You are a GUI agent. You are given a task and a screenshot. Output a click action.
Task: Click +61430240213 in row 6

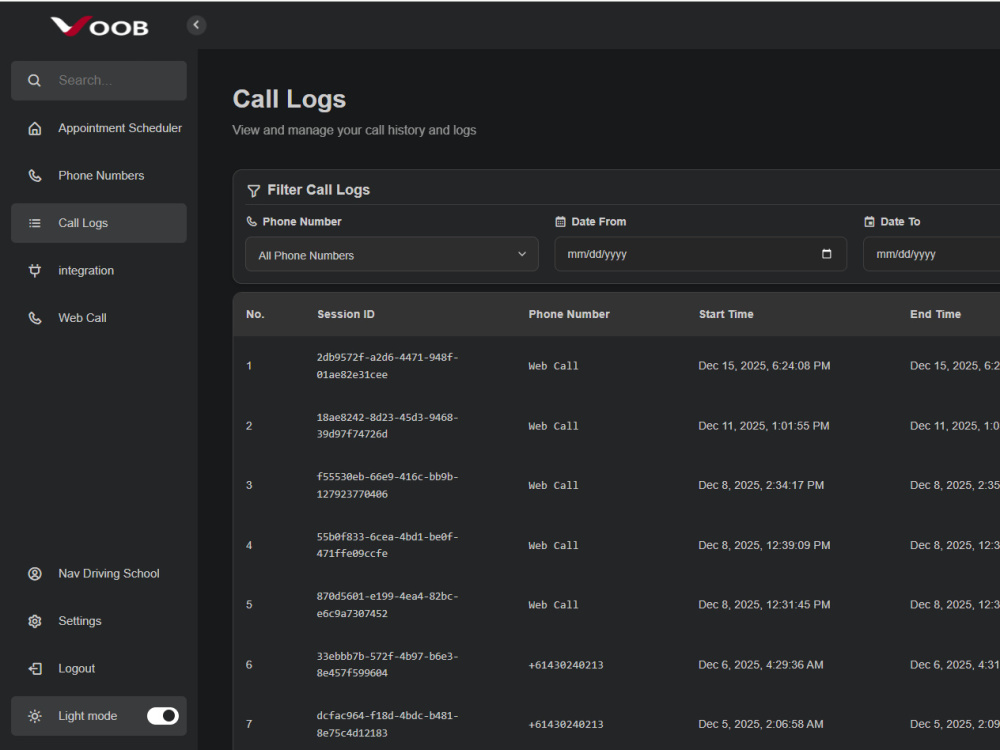[x=566, y=665]
